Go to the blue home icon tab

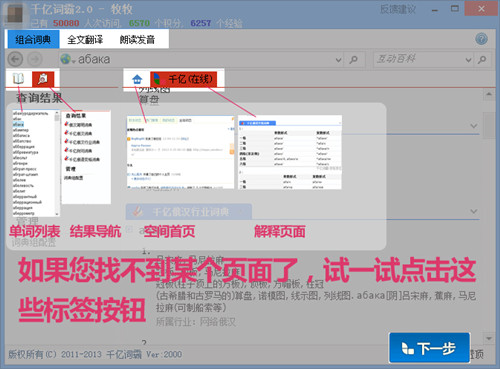(137, 79)
